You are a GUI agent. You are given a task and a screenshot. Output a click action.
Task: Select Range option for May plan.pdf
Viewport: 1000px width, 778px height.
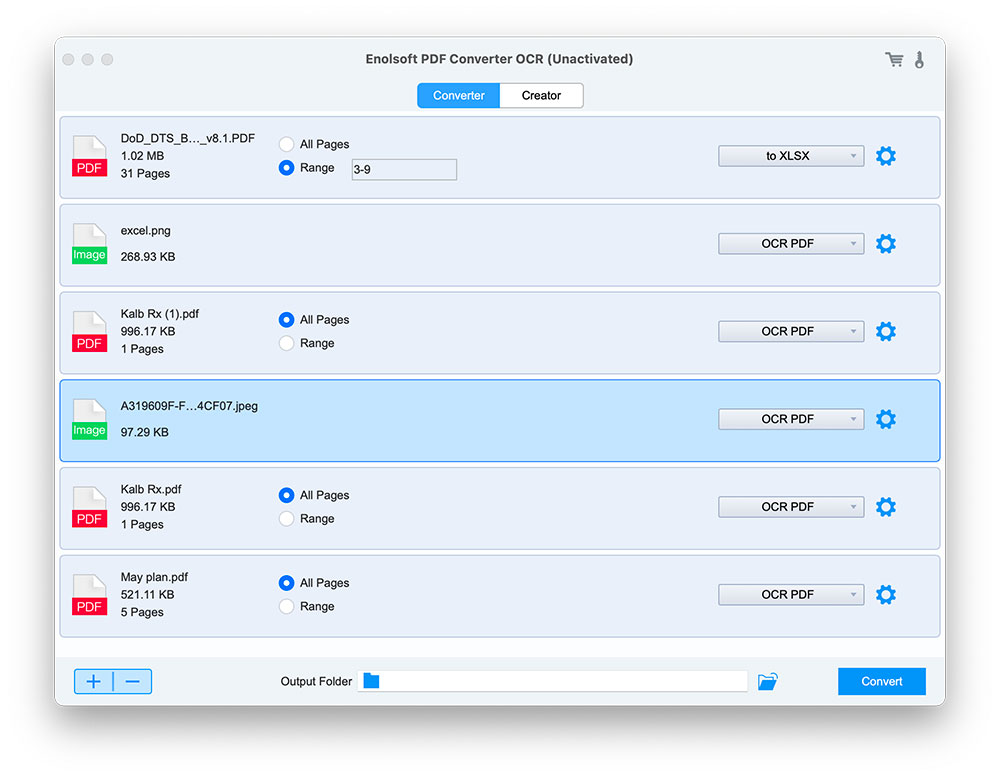coord(287,607)
